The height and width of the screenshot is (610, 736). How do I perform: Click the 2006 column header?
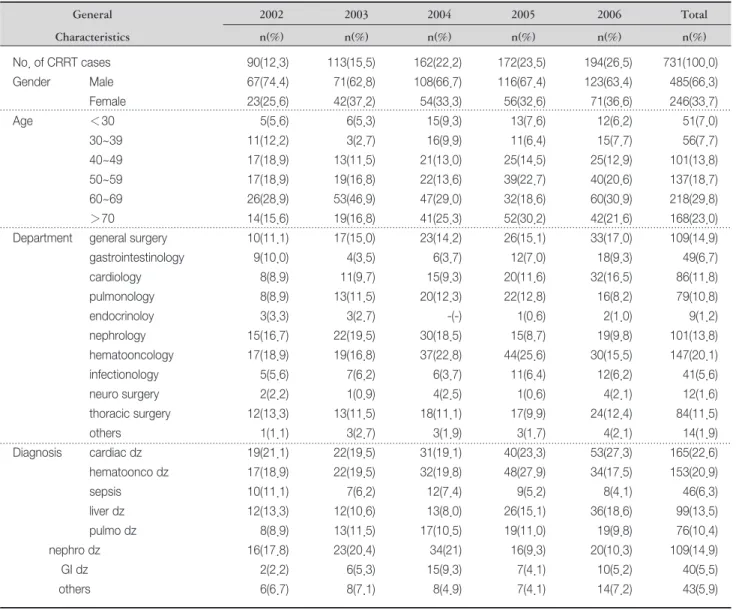click(x=609, y=15)
